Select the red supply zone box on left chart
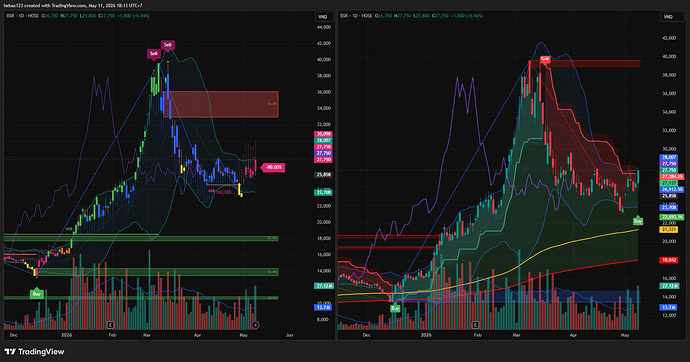Viewport: 690px width, 362px height. 220,104
